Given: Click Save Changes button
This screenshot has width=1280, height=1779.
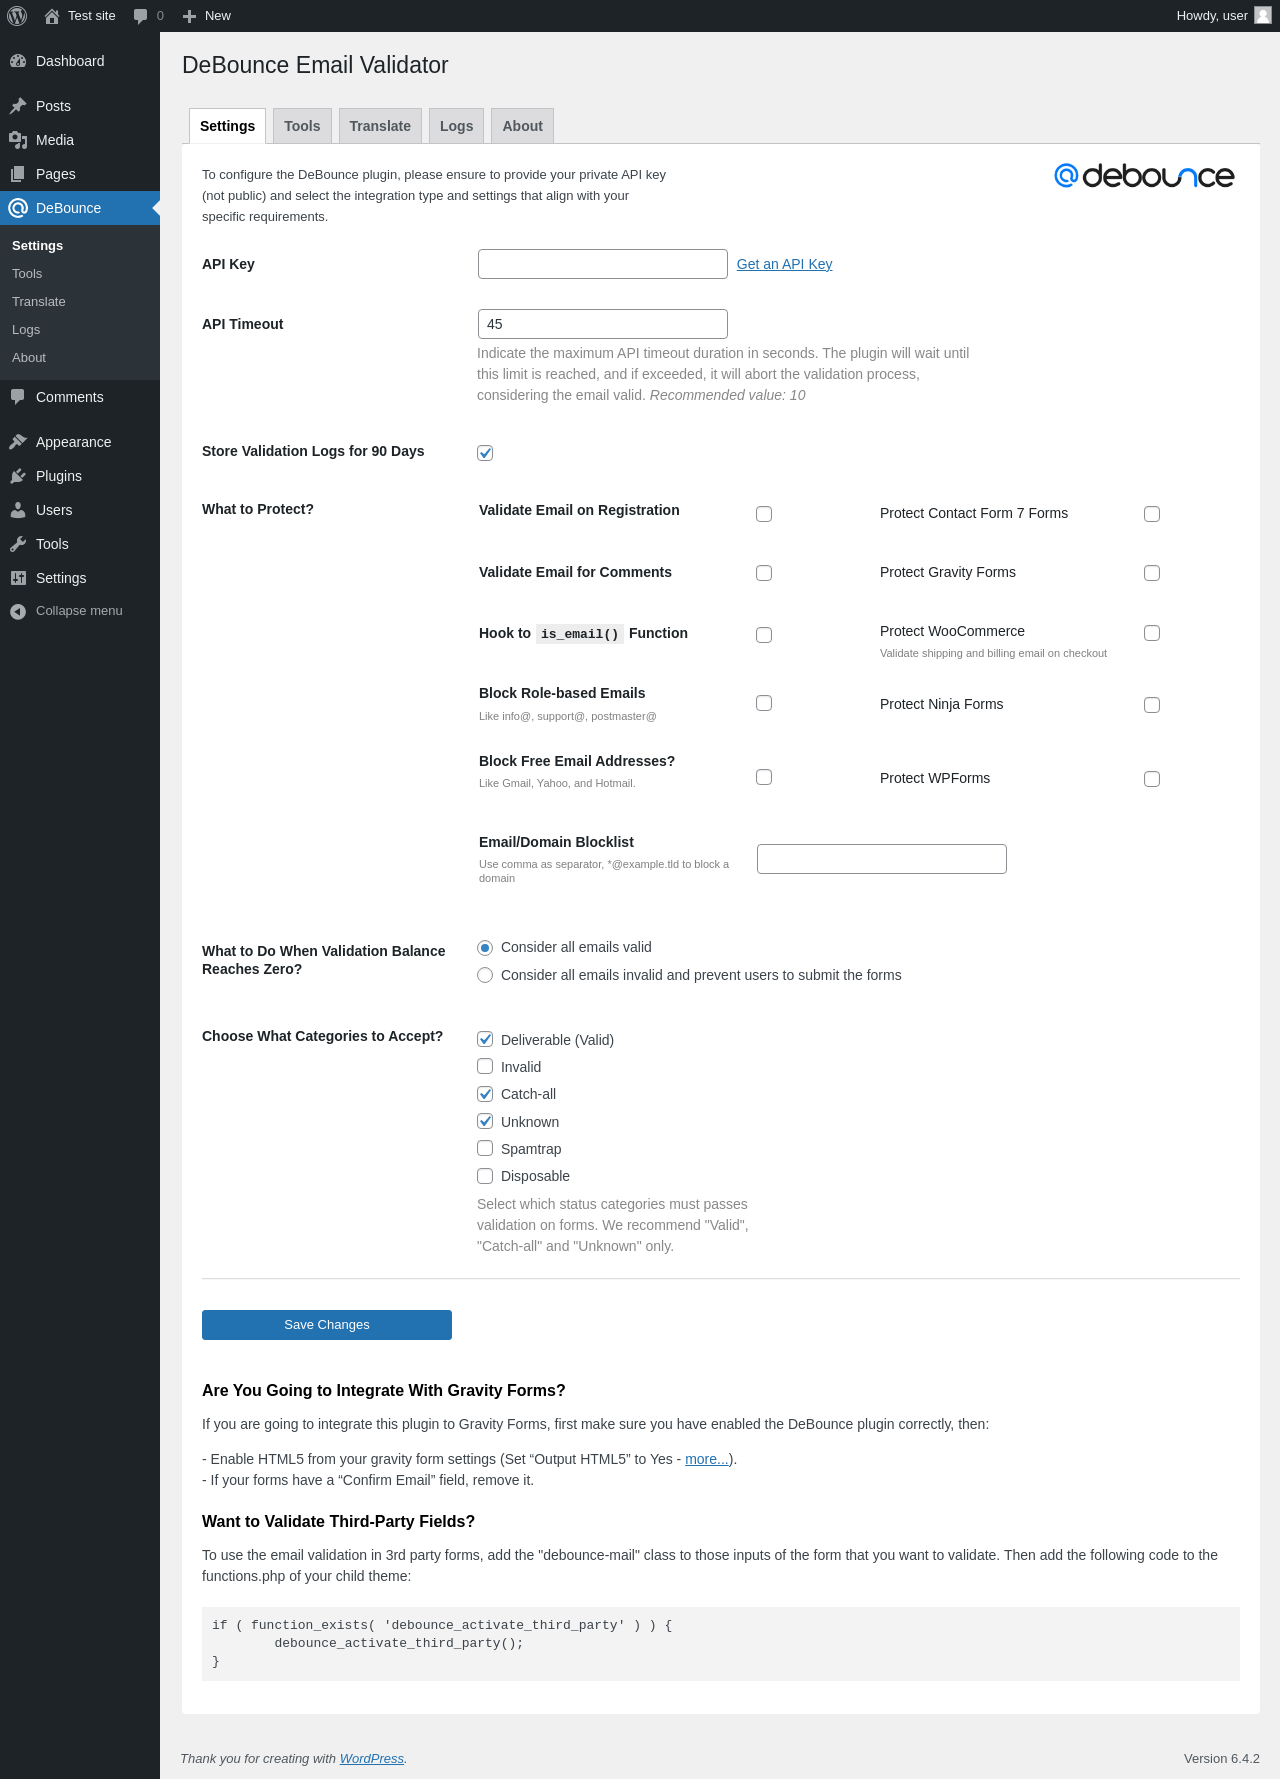Looking at the screenshot, I should click(x=327, y=1325).
